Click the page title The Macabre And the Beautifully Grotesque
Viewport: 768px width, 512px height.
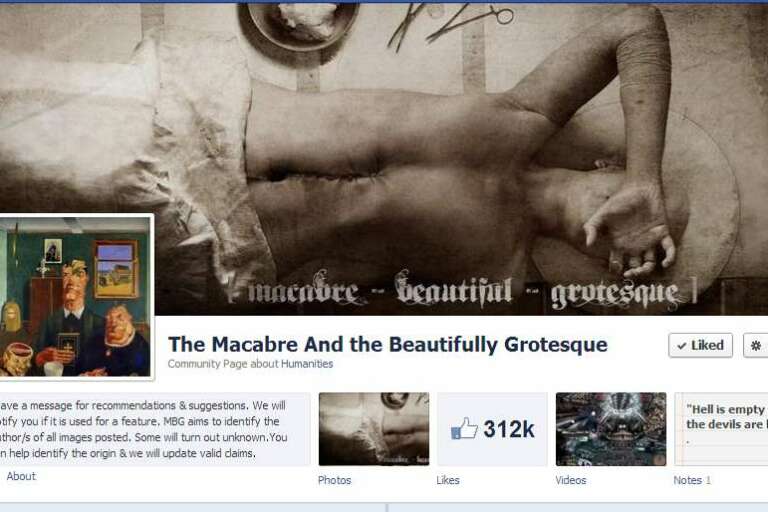click(x=387, y=344)
